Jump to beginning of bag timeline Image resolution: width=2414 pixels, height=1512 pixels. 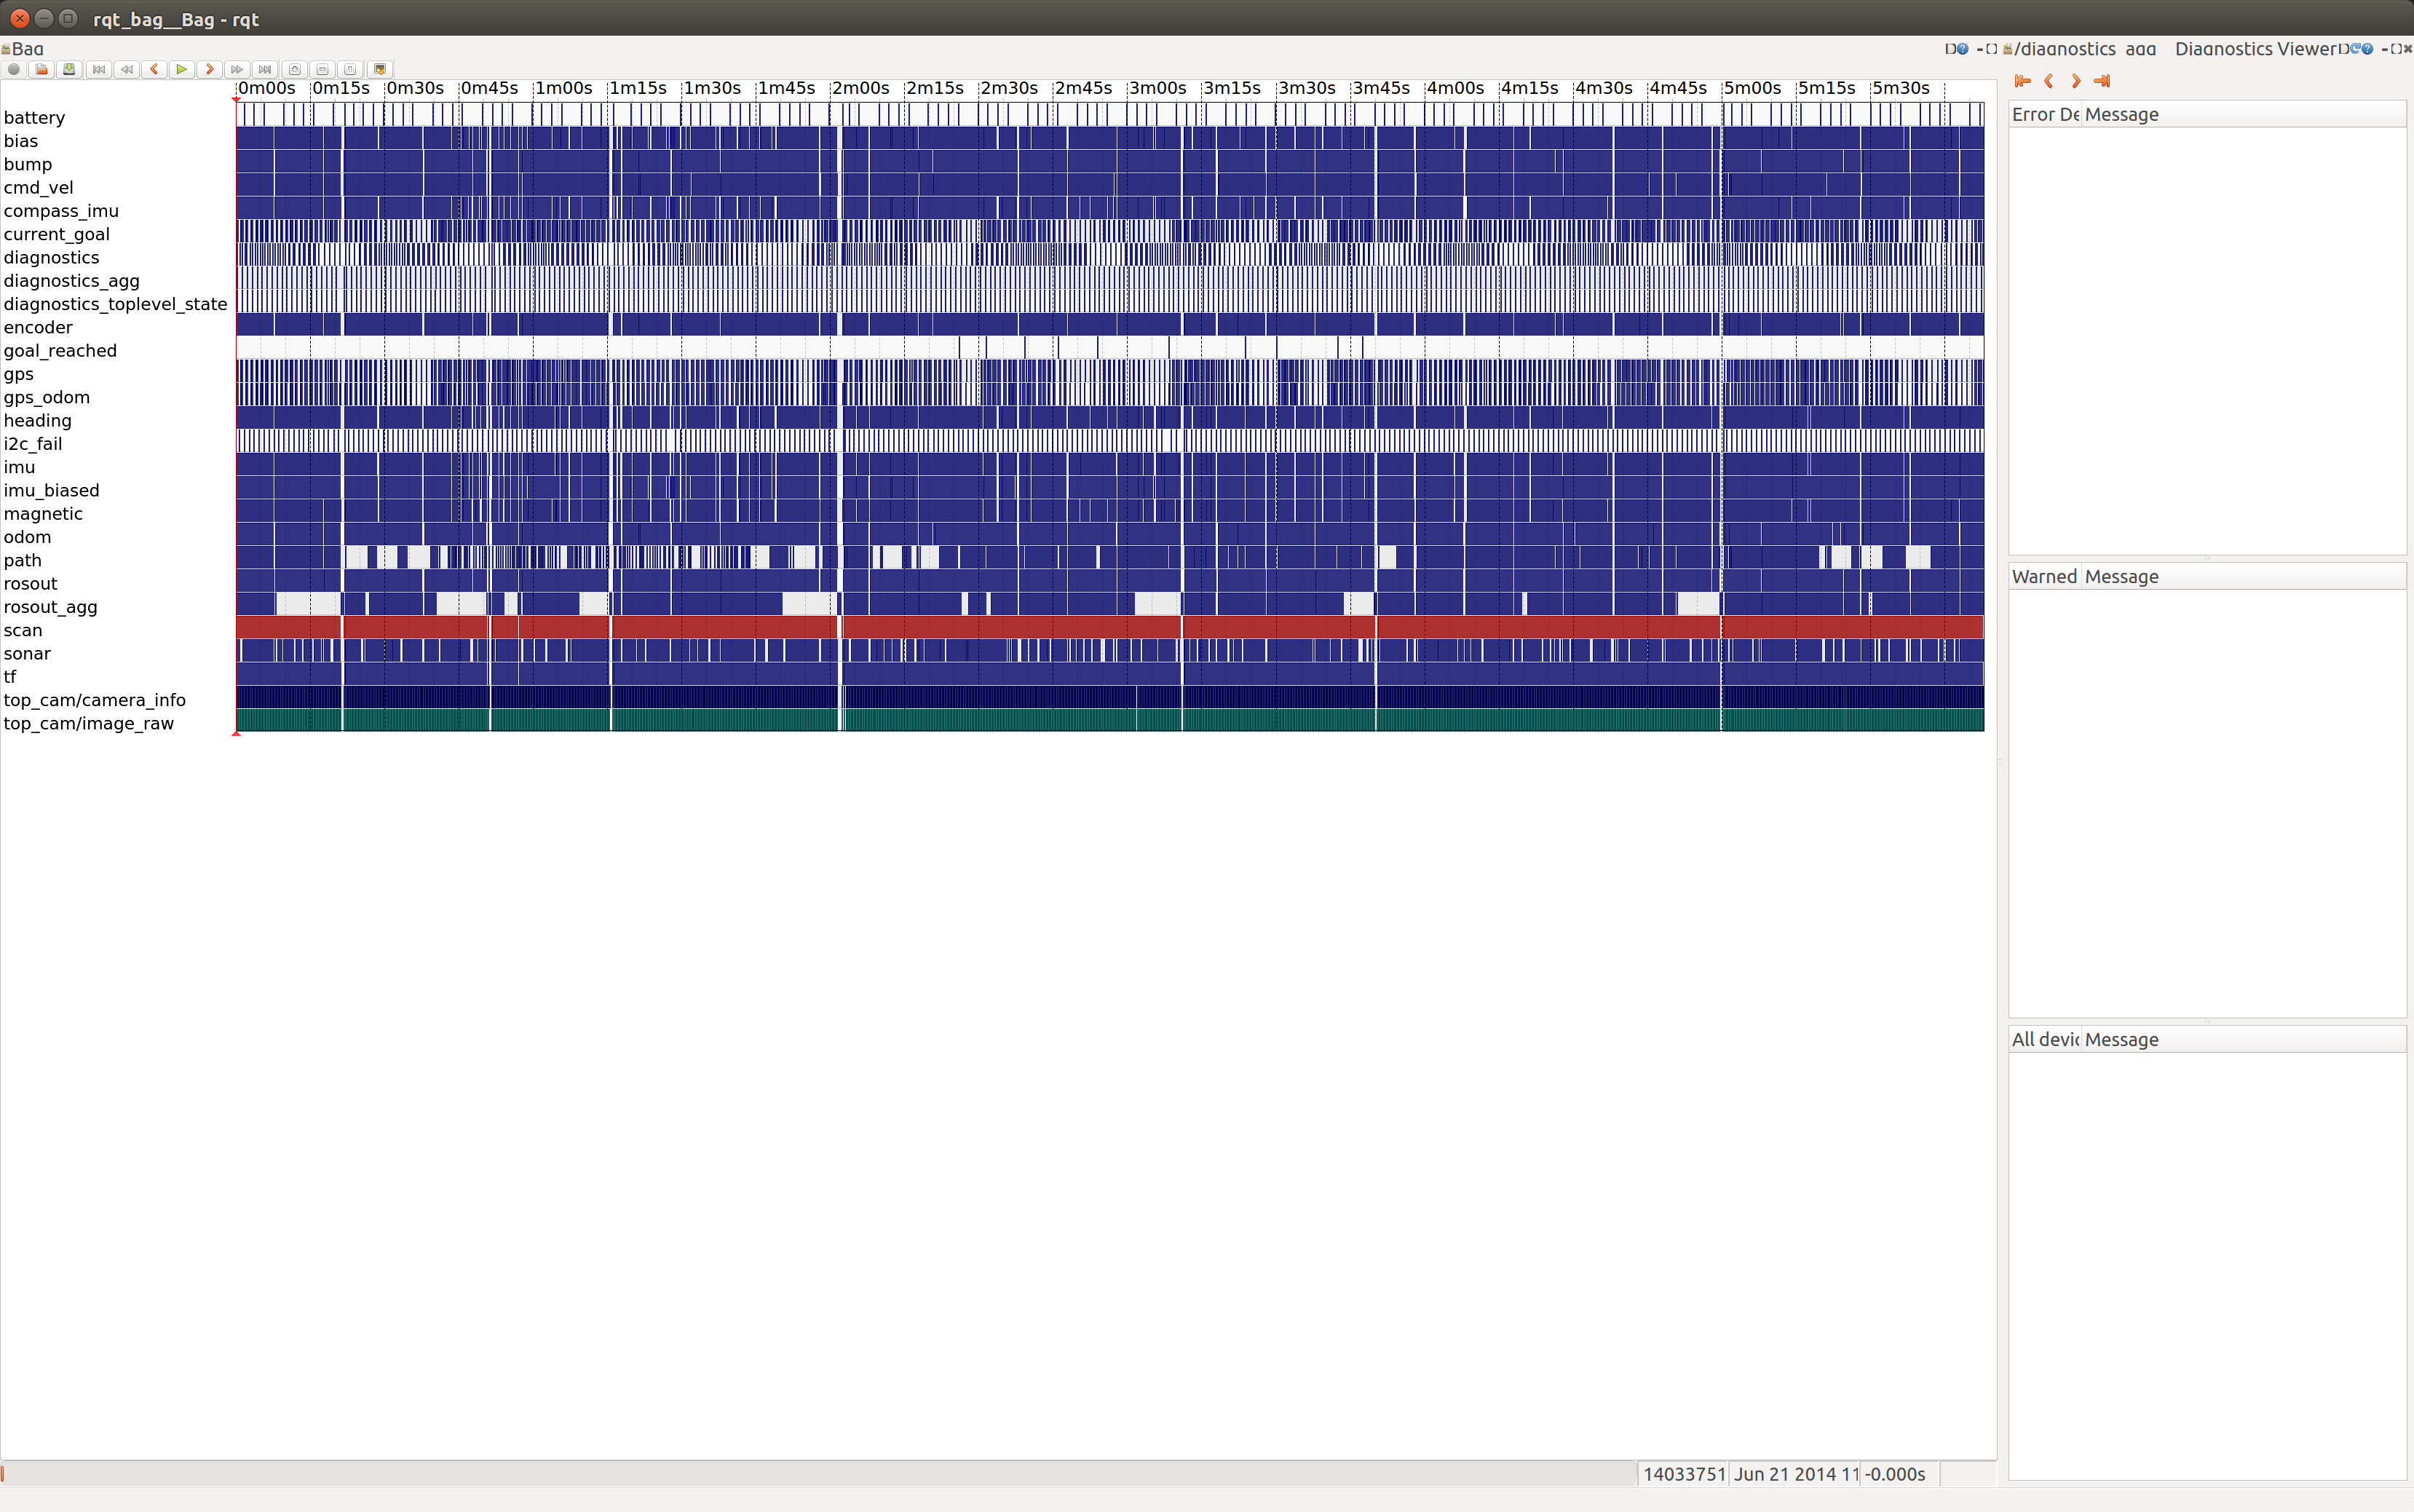pos(98,69)
